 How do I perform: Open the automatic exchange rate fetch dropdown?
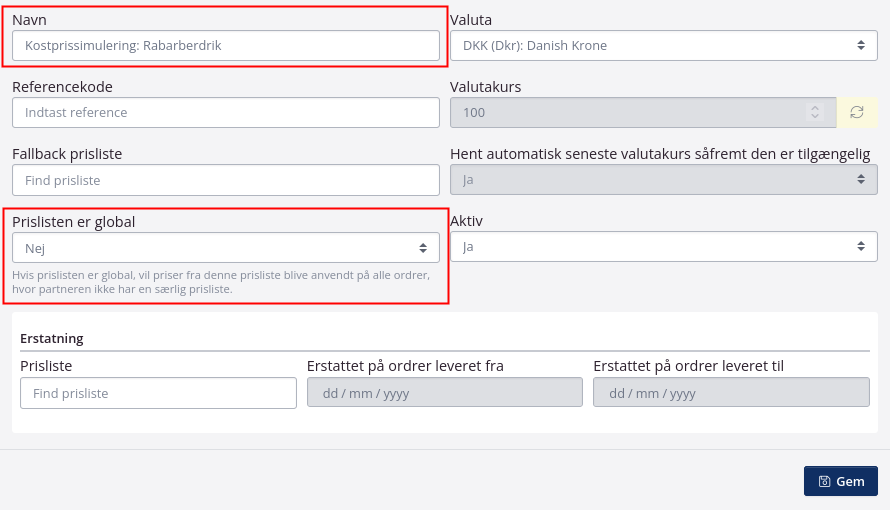coord(663,180)
